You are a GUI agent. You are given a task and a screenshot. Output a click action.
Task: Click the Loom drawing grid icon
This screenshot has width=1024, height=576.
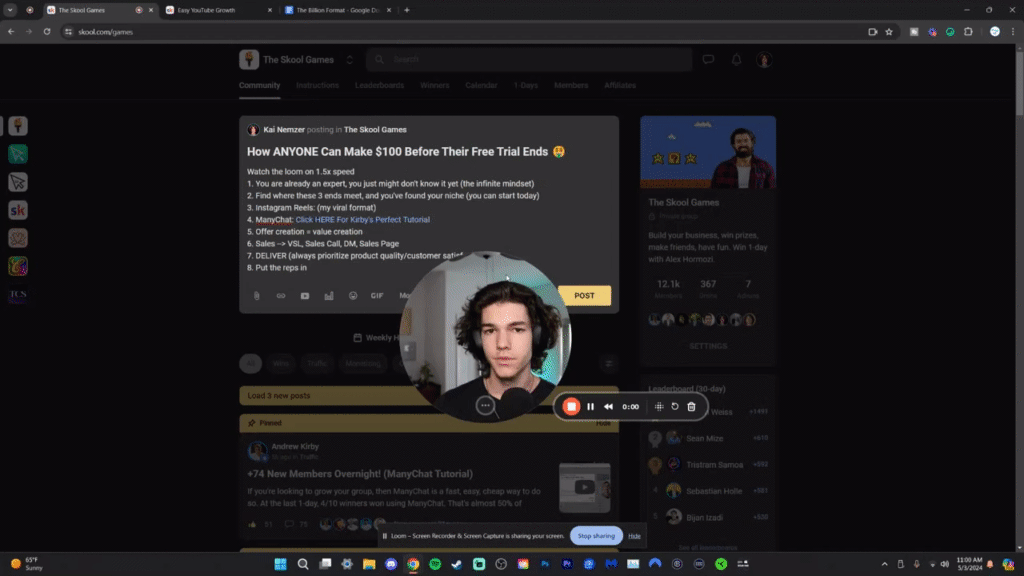coord(659,406)
